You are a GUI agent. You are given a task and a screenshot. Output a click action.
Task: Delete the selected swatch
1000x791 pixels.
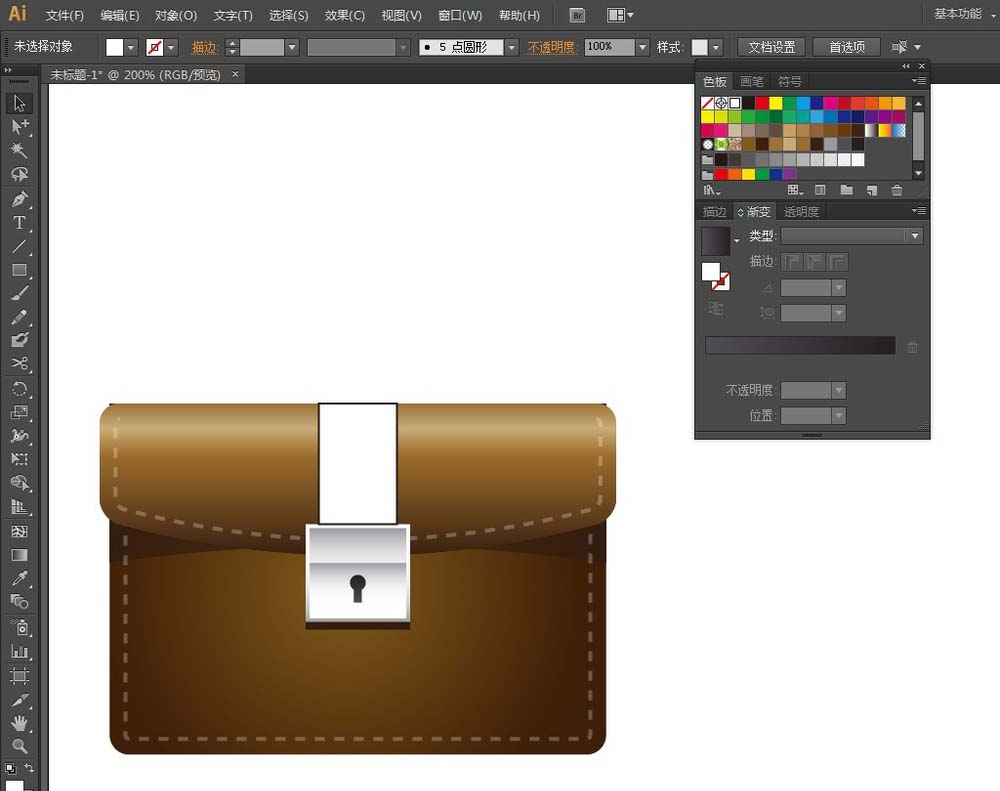coord(897,190)
